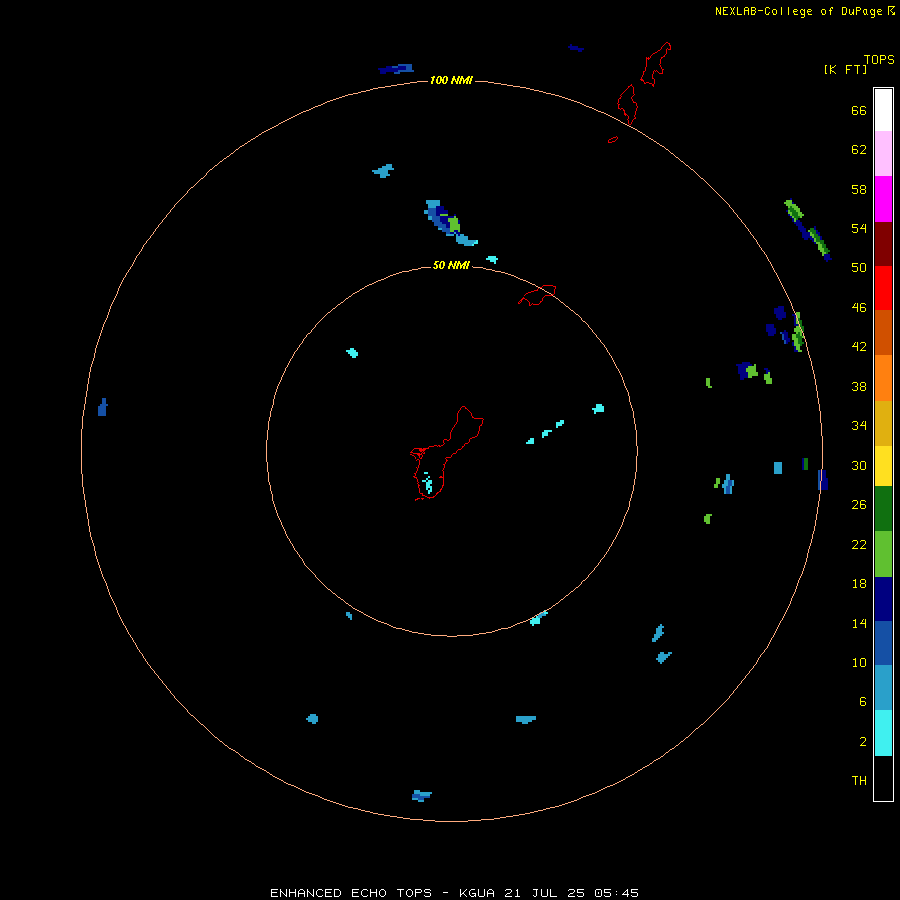Click the large echo cluster north of 50 NMI label
The image size is (900, 900).
pyautogui.click(x=449, y=223)
